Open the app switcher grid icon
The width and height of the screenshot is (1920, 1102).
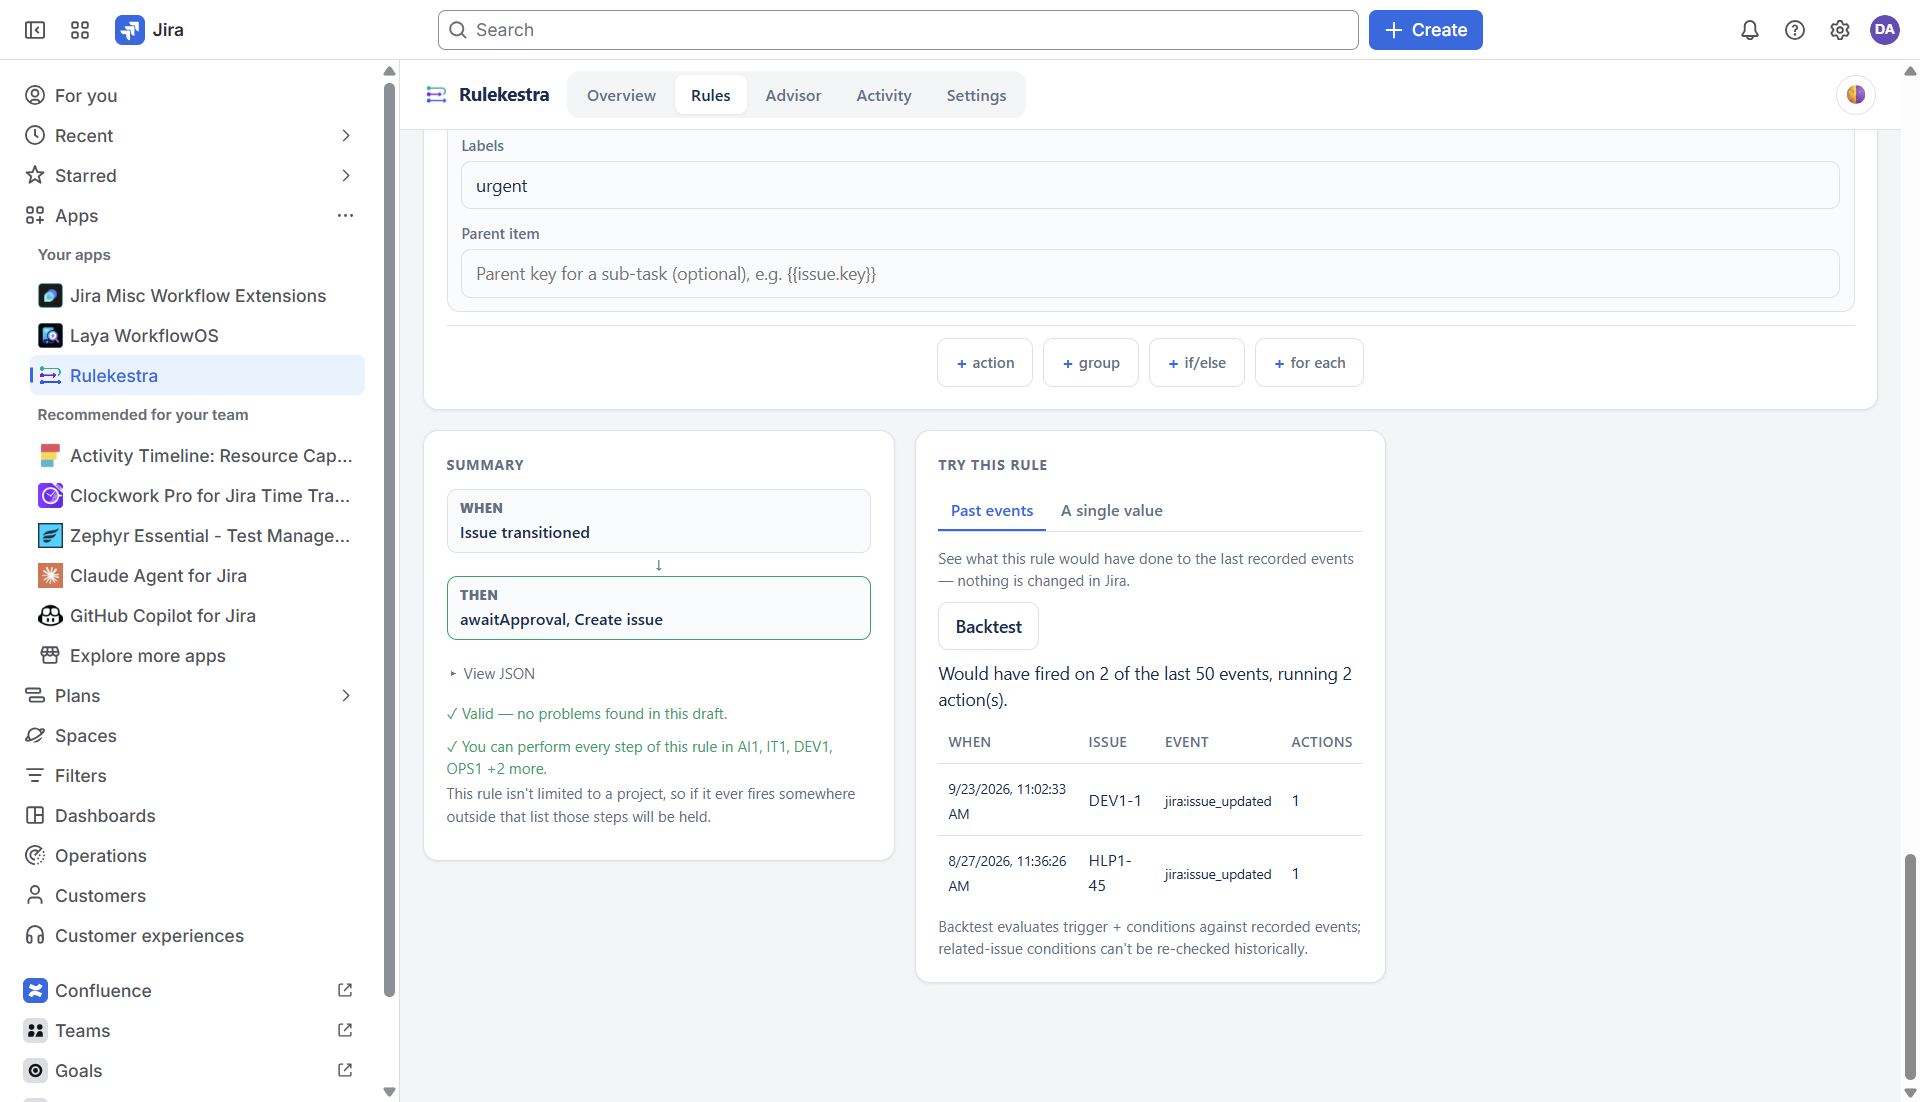coord(80,30)
